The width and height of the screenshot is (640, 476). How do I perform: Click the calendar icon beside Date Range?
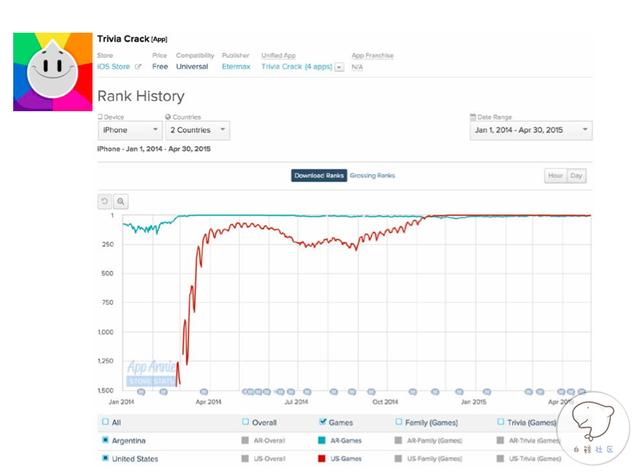tap(472, 117)
